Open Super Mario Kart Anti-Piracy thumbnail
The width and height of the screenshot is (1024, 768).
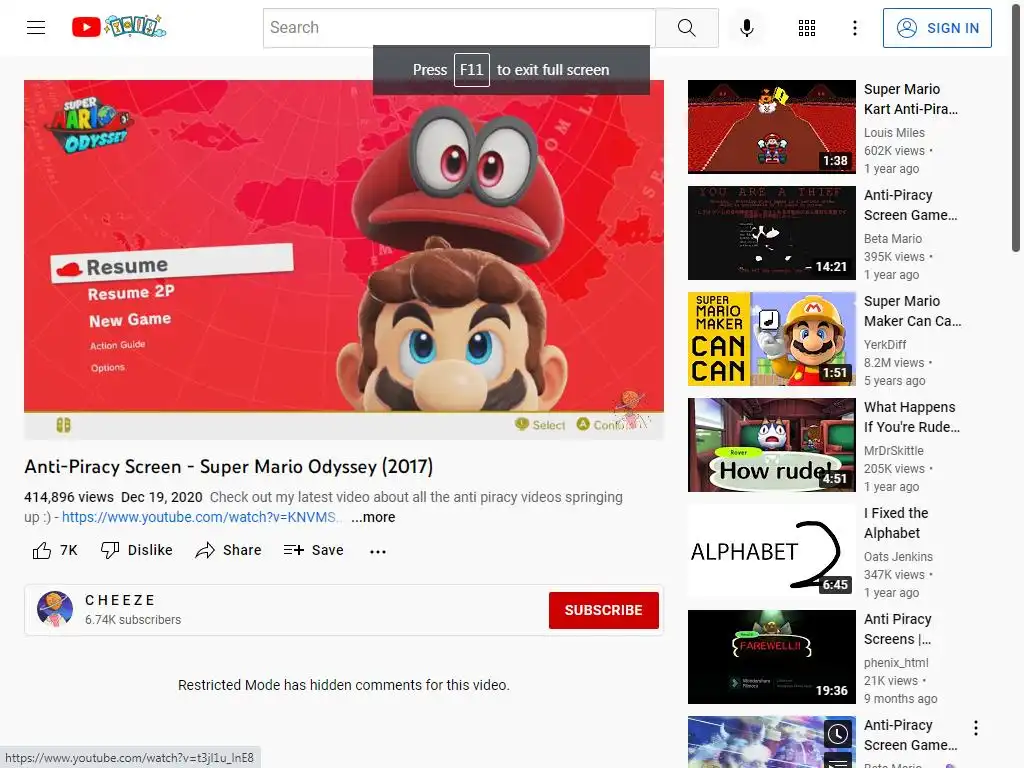[x=771, y=127]
